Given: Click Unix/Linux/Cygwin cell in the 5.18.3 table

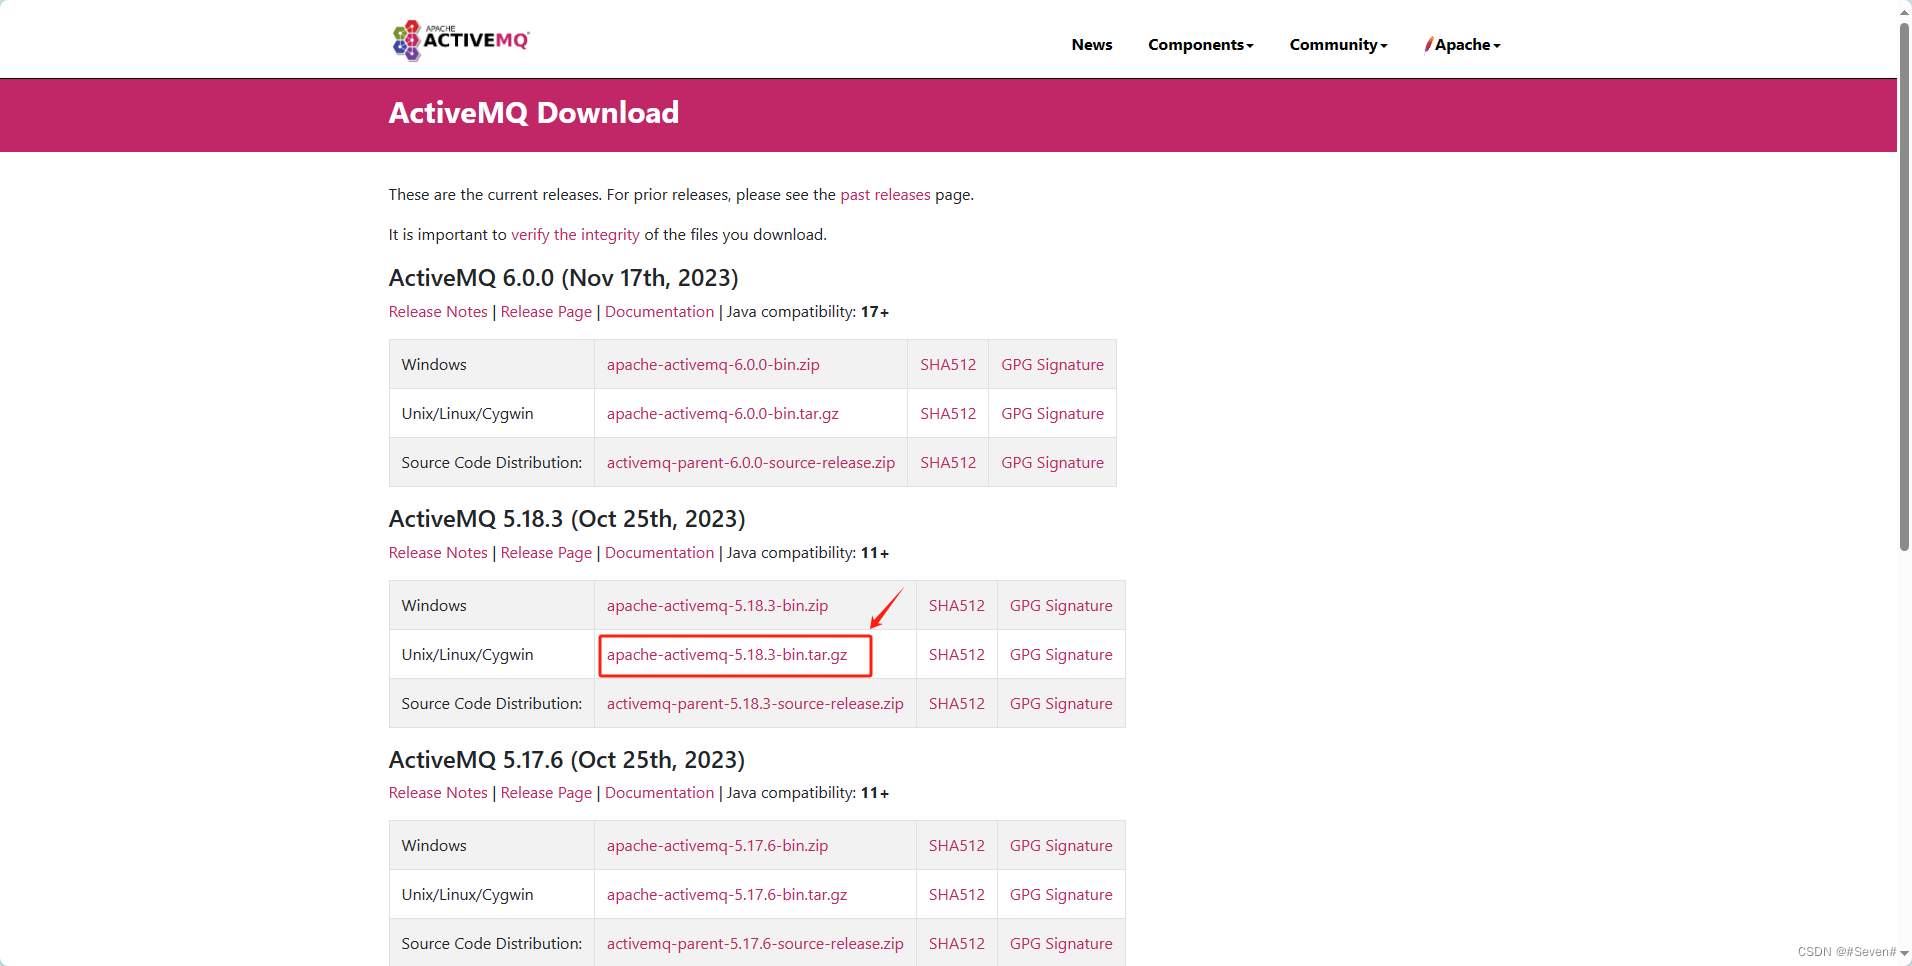Looking at the screenshot, I should [x=492, y=655].
